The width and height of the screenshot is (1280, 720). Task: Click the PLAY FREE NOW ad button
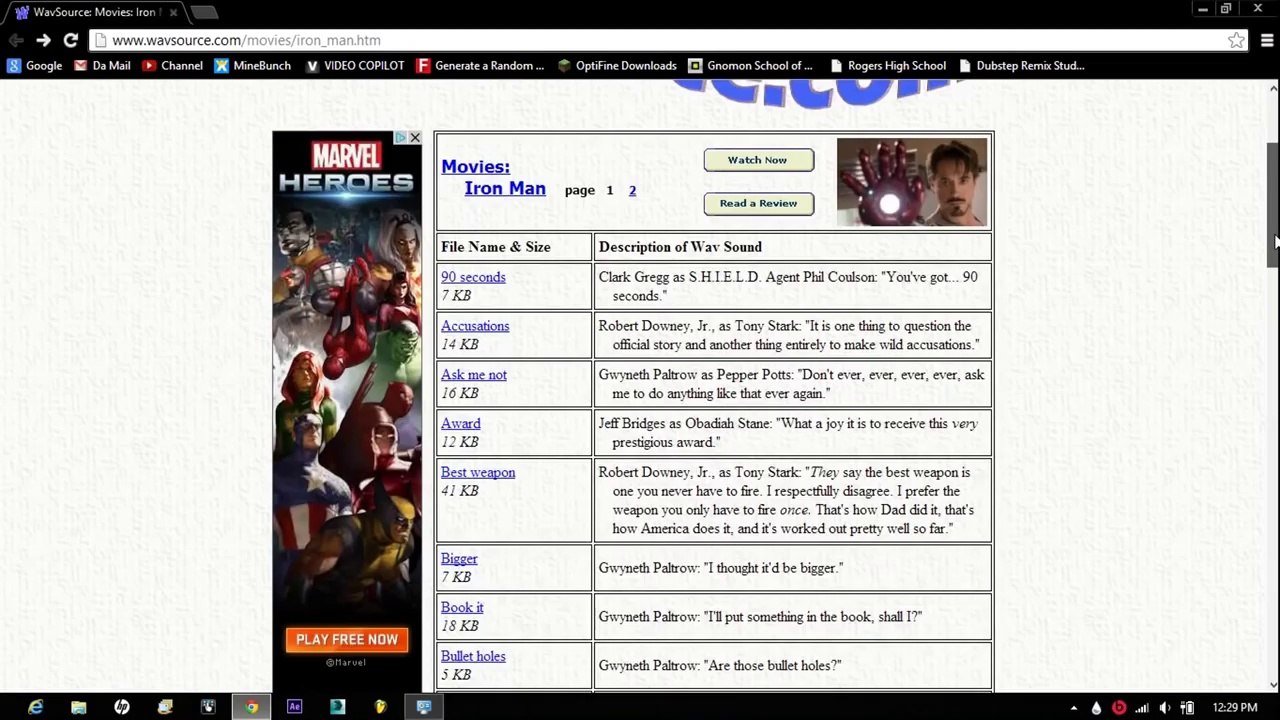coord(347,640)
